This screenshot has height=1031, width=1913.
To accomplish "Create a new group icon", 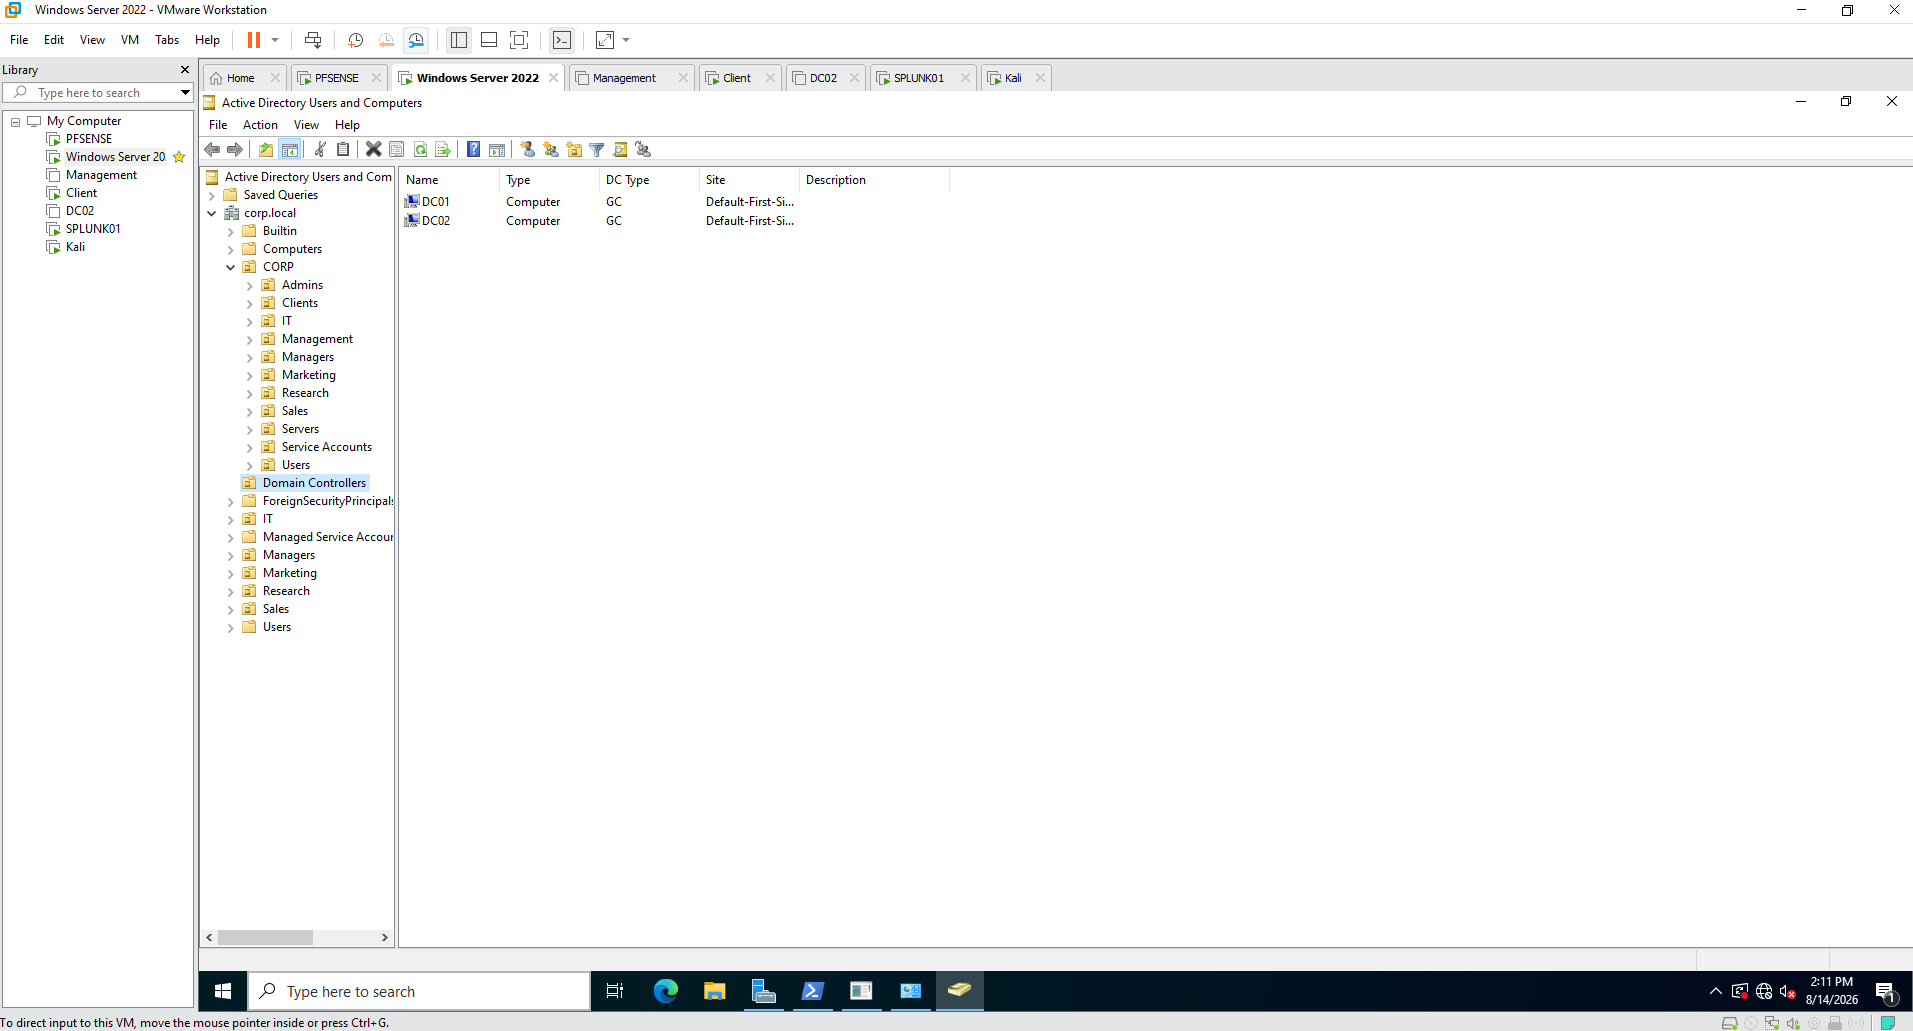I will click(551, 149).
